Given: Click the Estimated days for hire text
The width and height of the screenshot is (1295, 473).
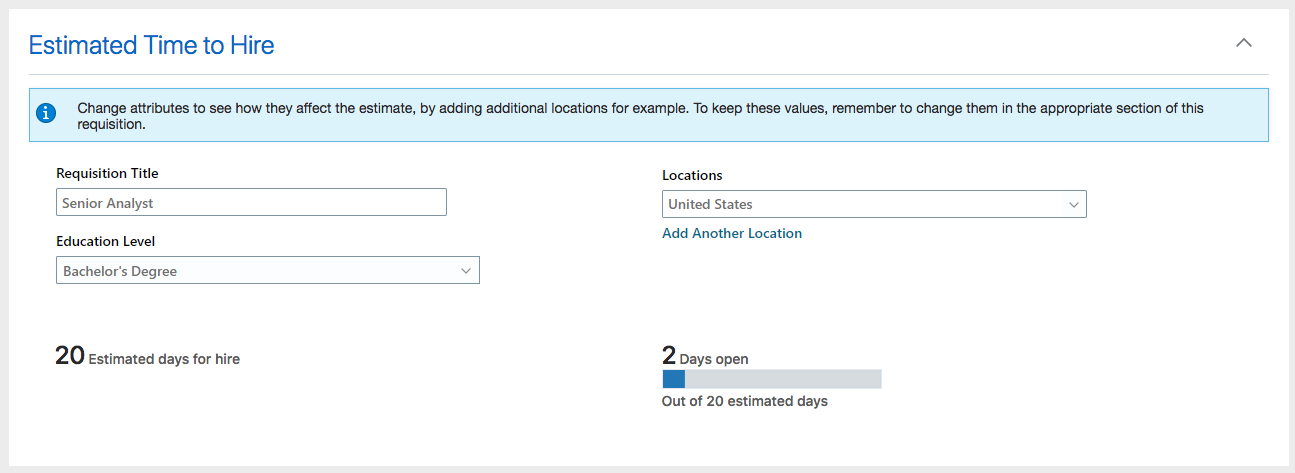Looking at the screenshot, I should [x=164, y=359].
